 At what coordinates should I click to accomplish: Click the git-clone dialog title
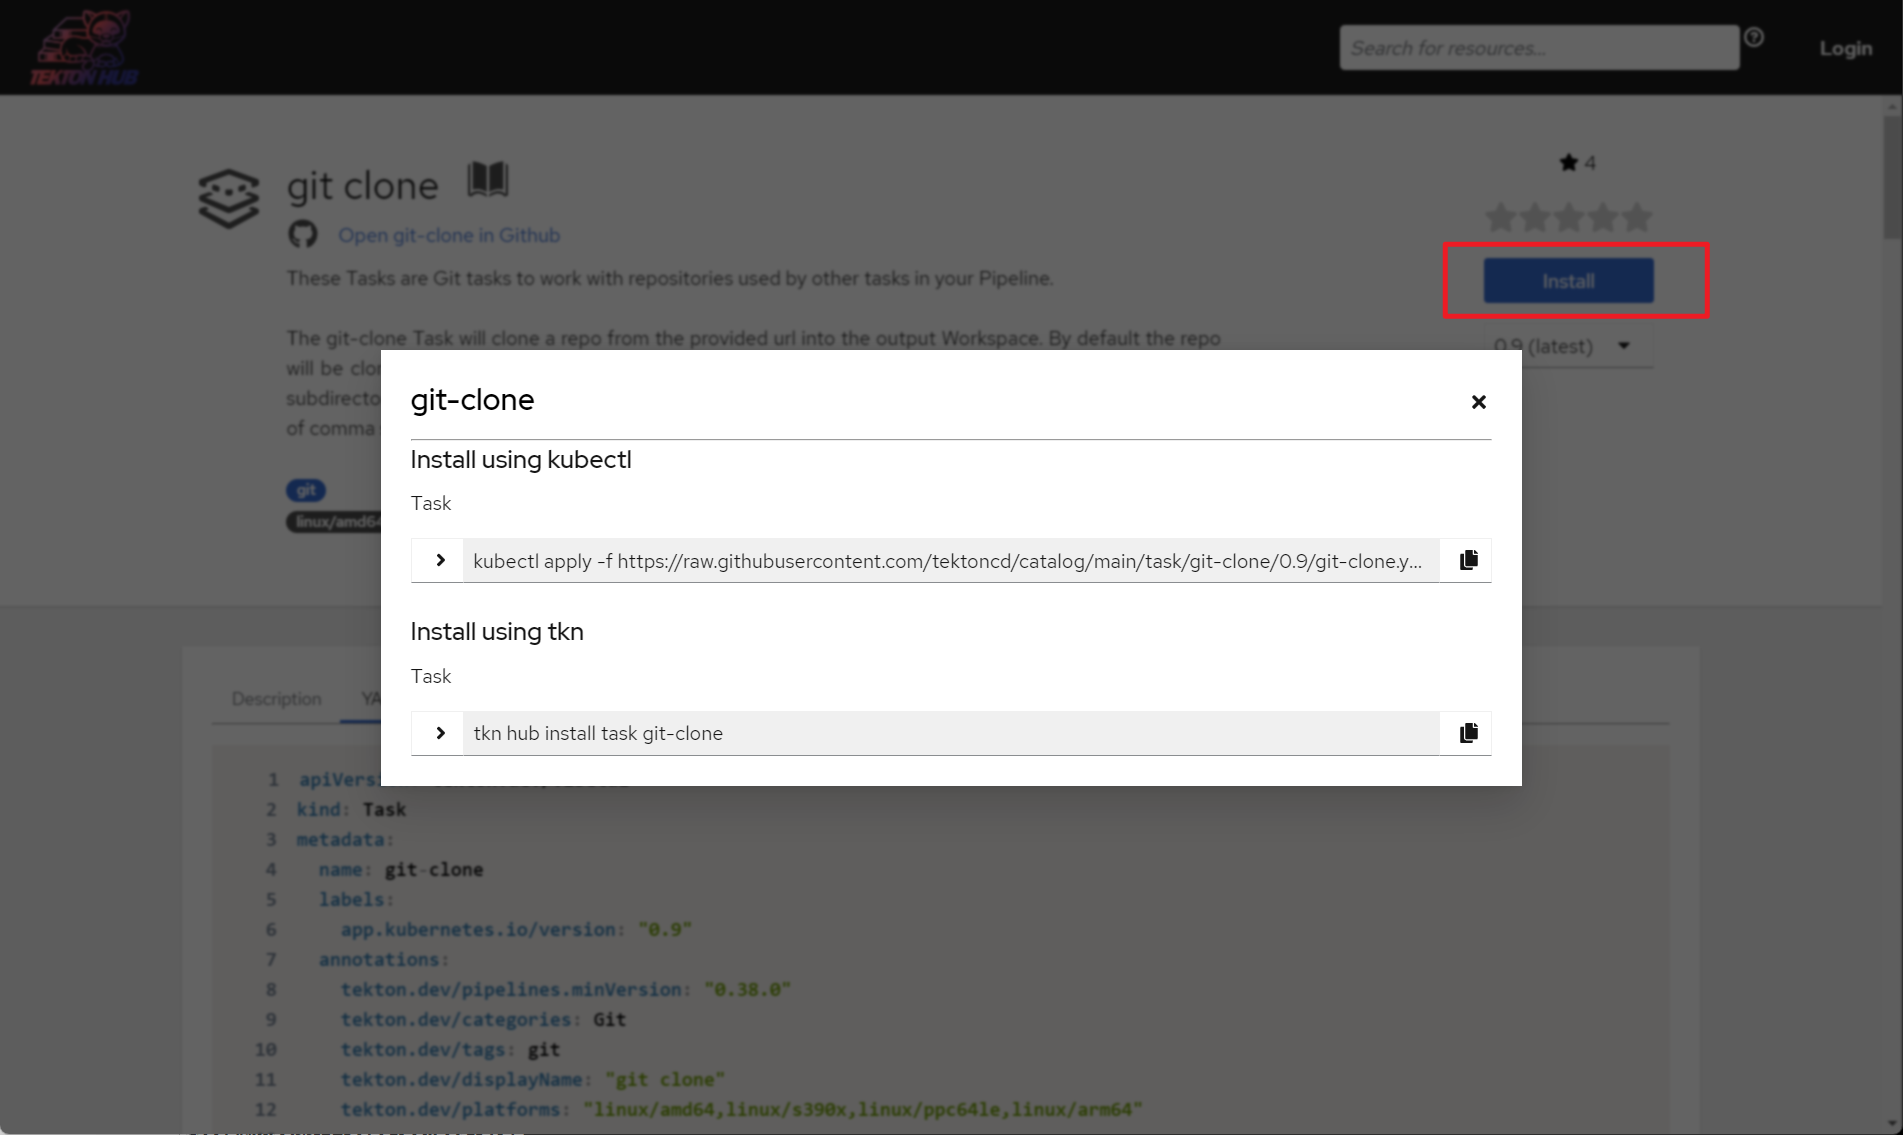click(x=472, y=400)
